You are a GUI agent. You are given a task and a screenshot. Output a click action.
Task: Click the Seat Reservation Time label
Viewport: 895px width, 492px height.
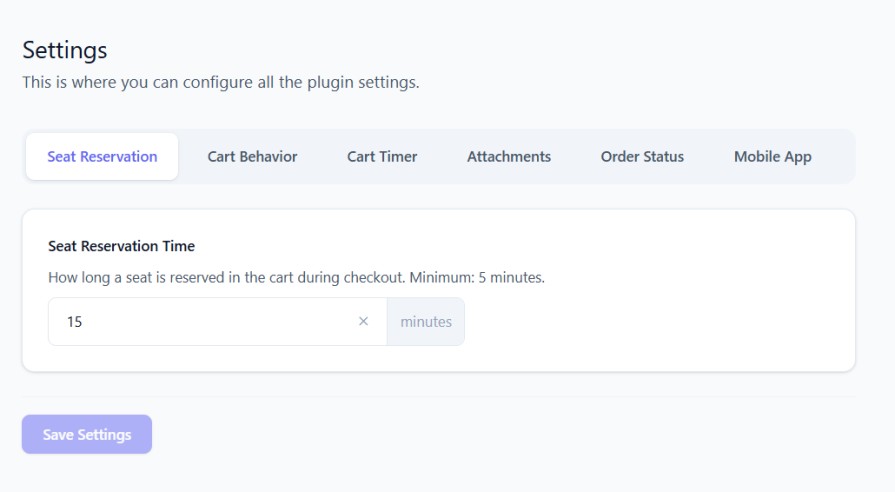coord(121,246)
